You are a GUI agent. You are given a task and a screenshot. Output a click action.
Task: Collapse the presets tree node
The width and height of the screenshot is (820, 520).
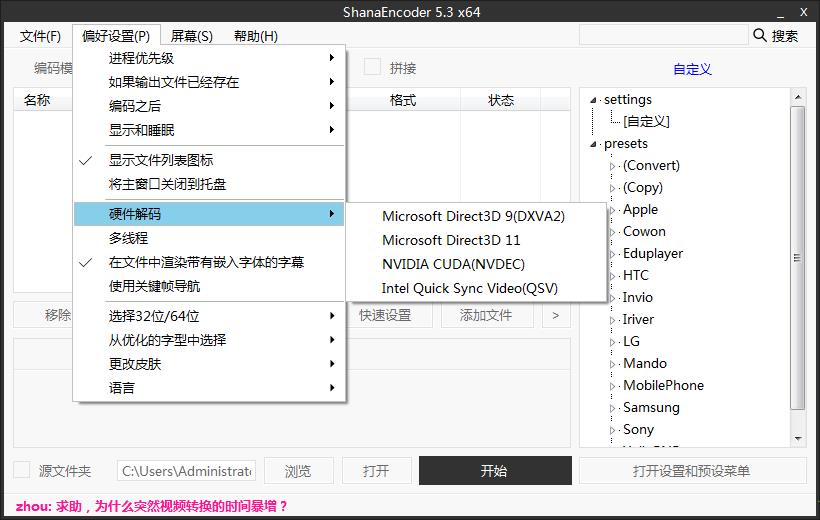point(593,144)
